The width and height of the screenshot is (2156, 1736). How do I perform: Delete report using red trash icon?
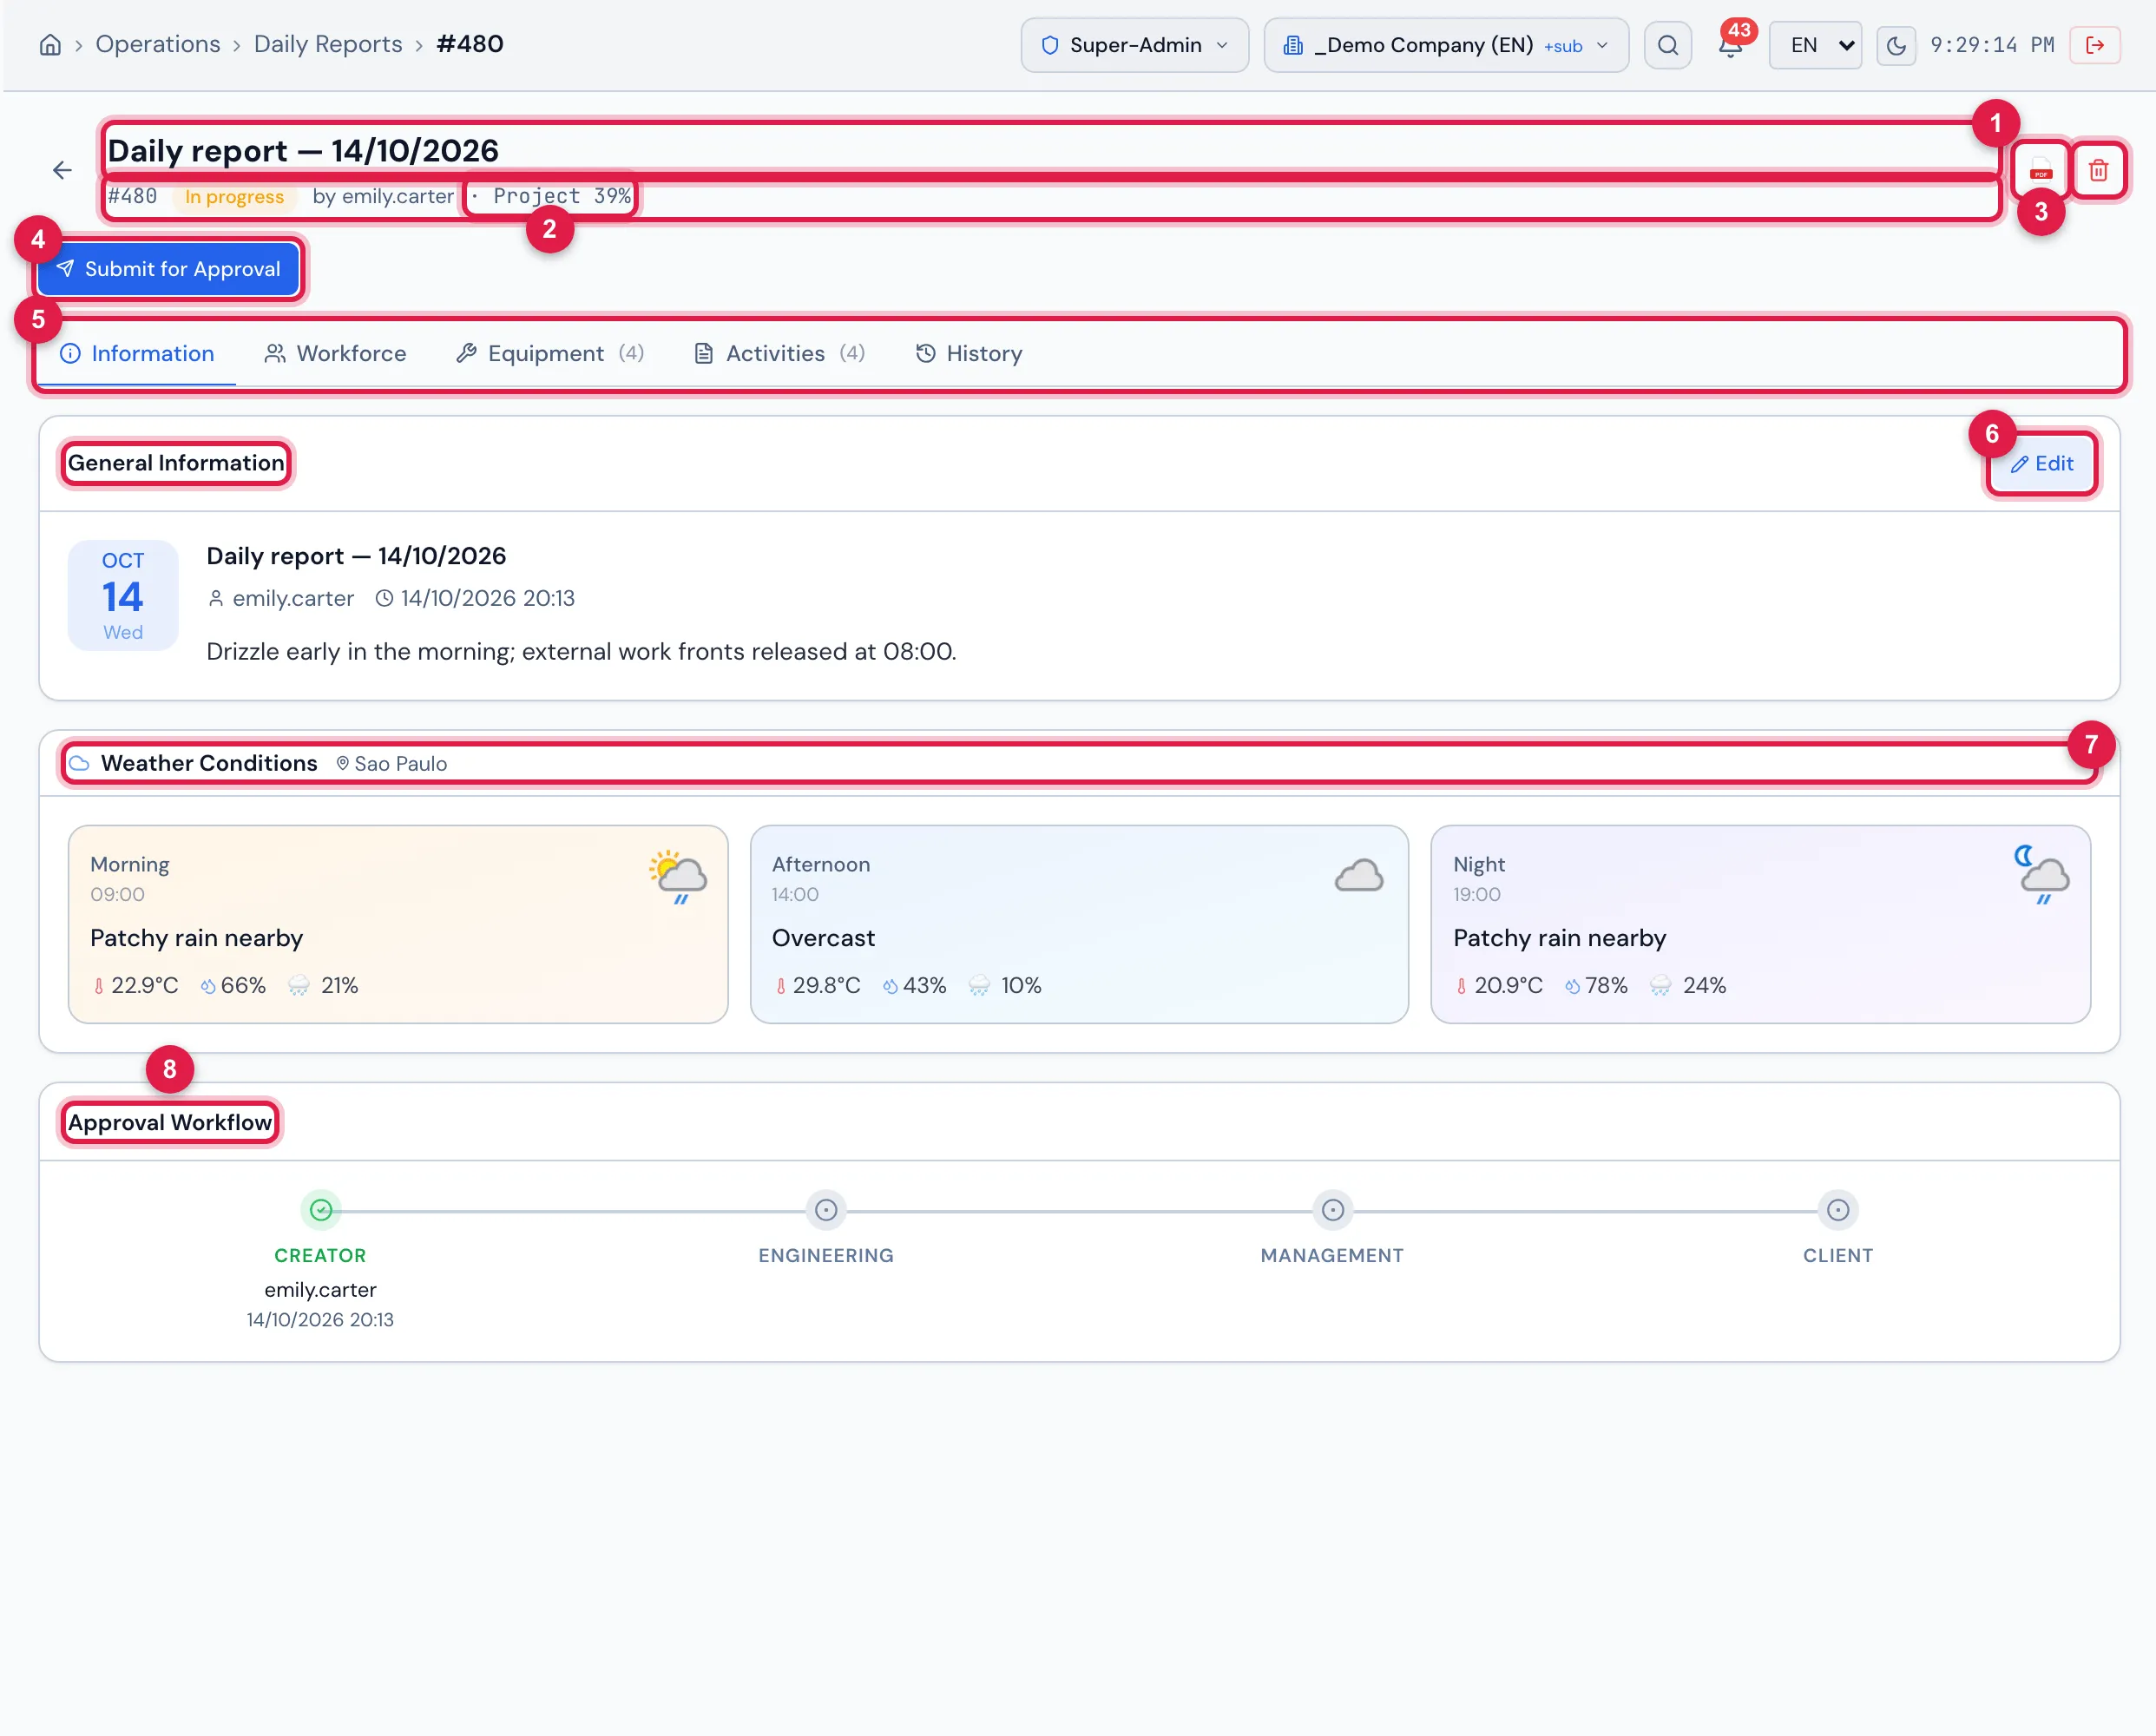(2098, 170)
